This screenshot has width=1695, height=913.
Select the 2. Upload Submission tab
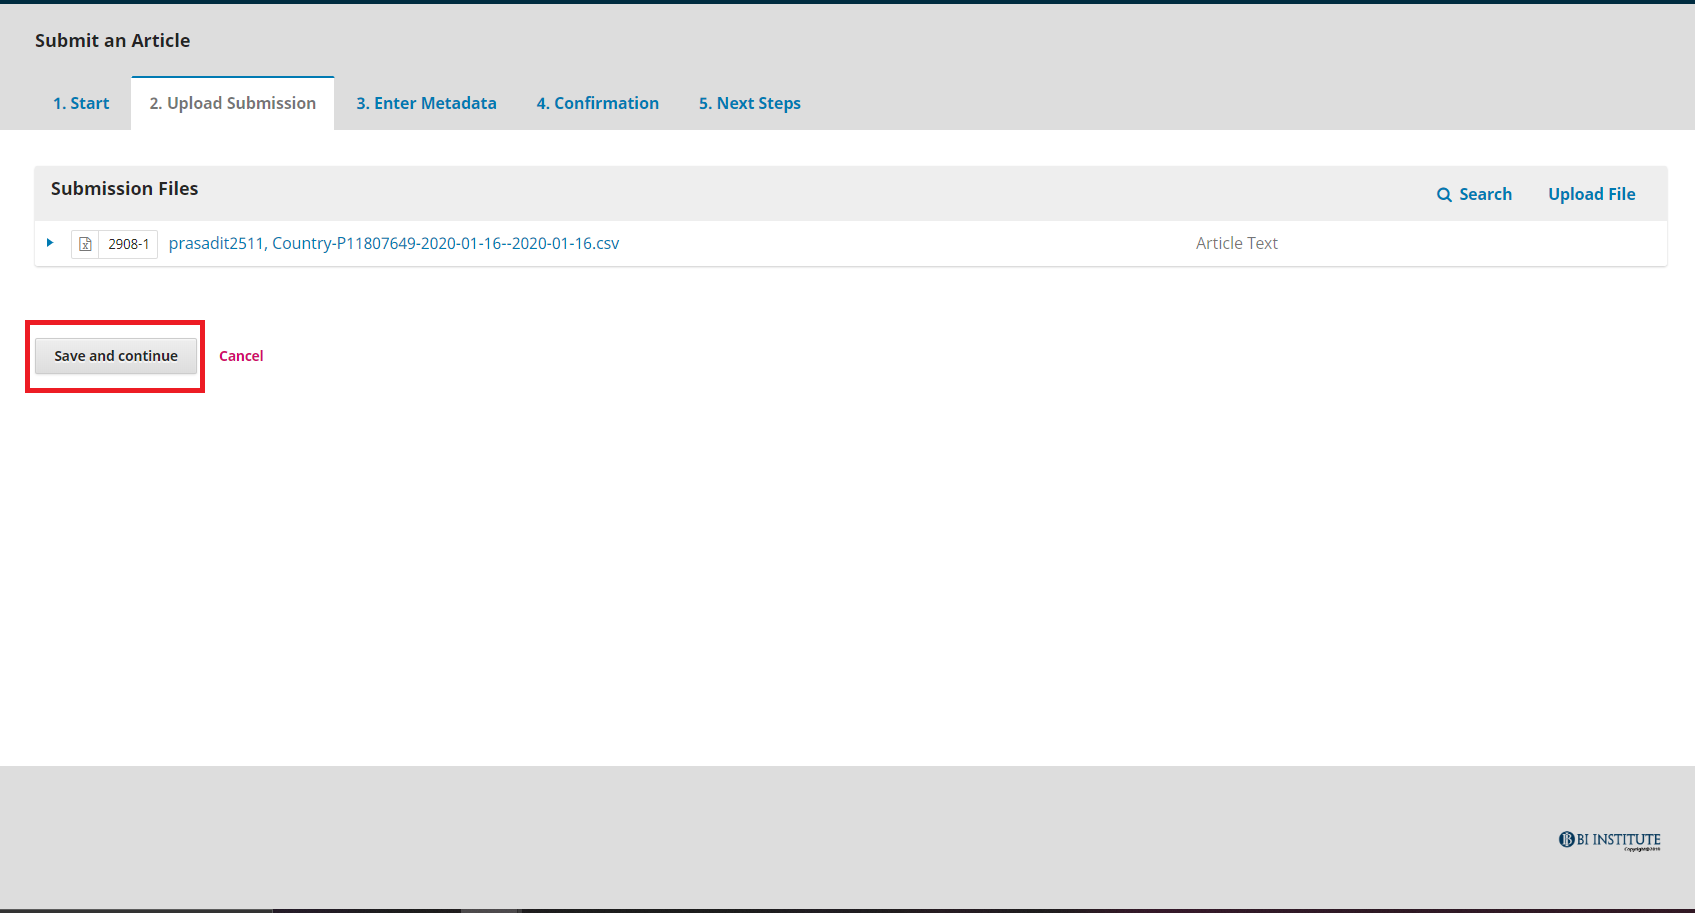[232, 103]
